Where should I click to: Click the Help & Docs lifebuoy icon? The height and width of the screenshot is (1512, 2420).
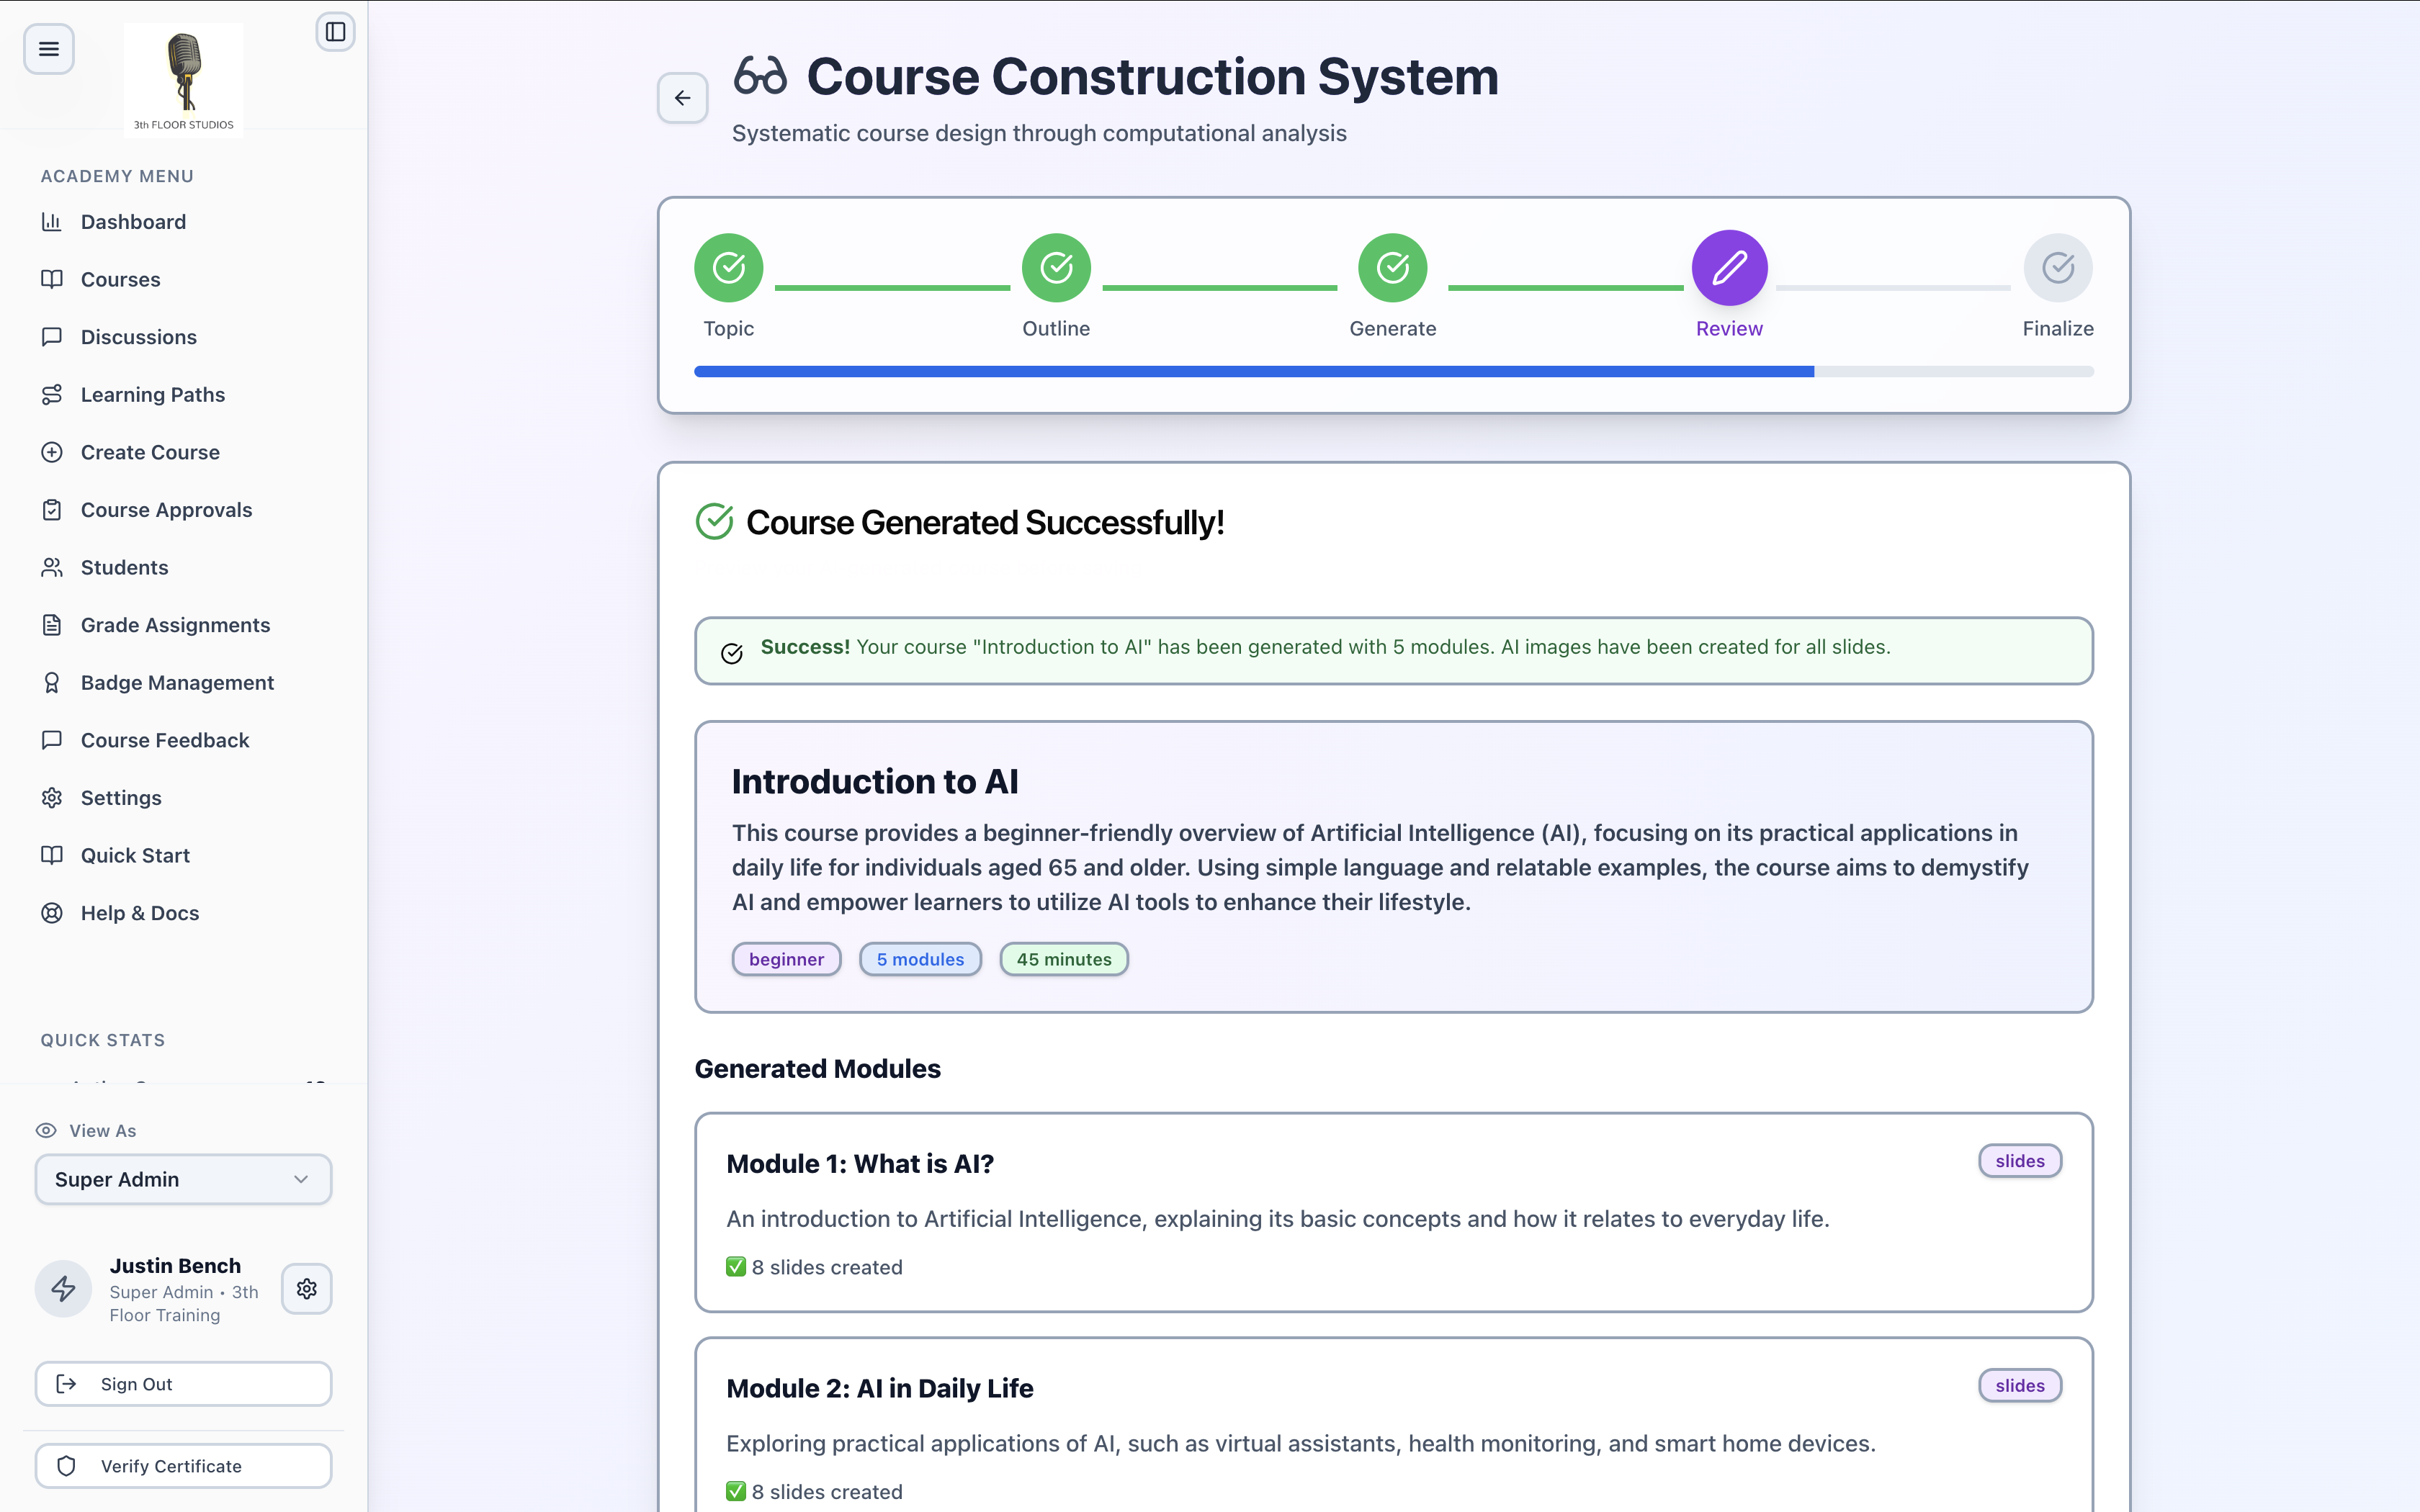(52, 913)
